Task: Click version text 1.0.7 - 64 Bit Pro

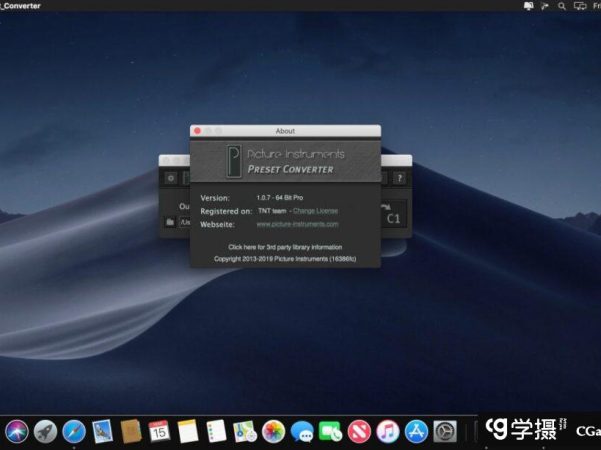Action: click(x=280, y=198)
